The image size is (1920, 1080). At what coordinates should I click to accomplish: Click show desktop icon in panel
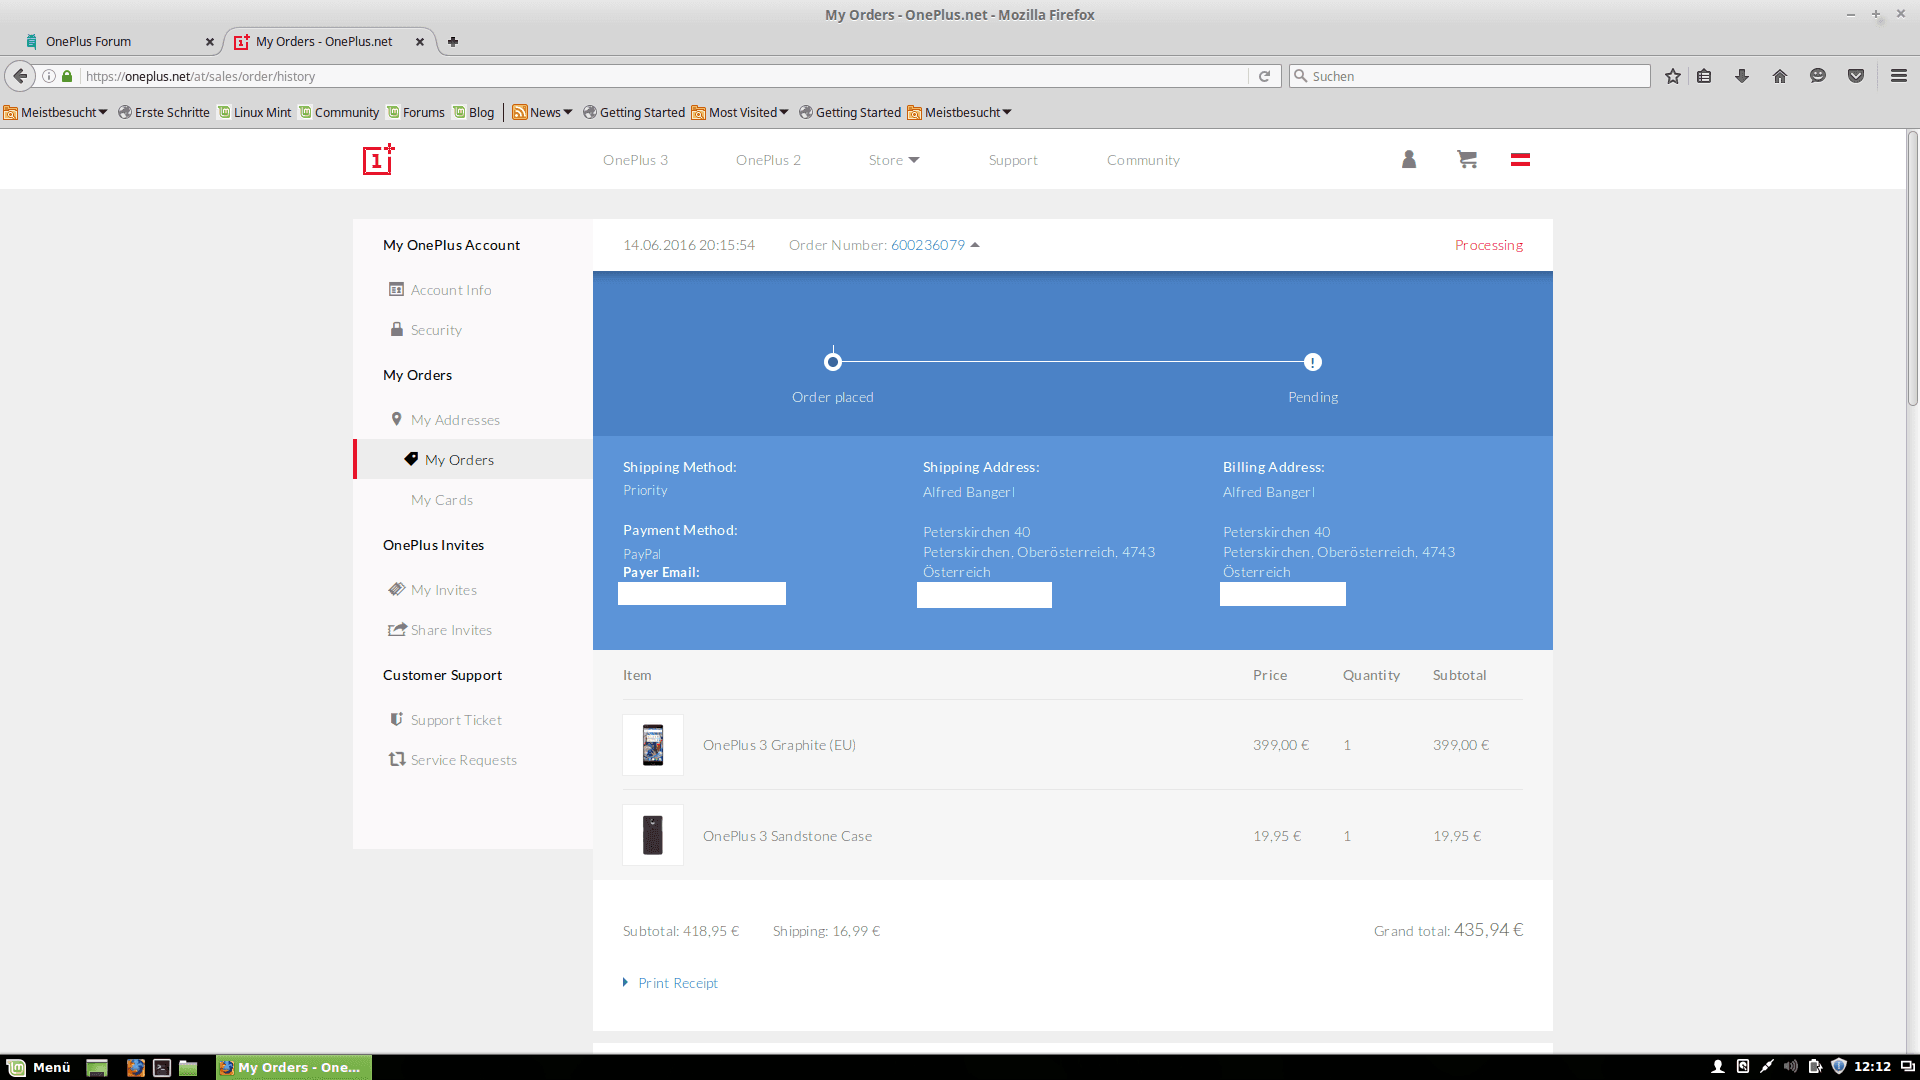pyautogui.click(x=97, y=1067)
